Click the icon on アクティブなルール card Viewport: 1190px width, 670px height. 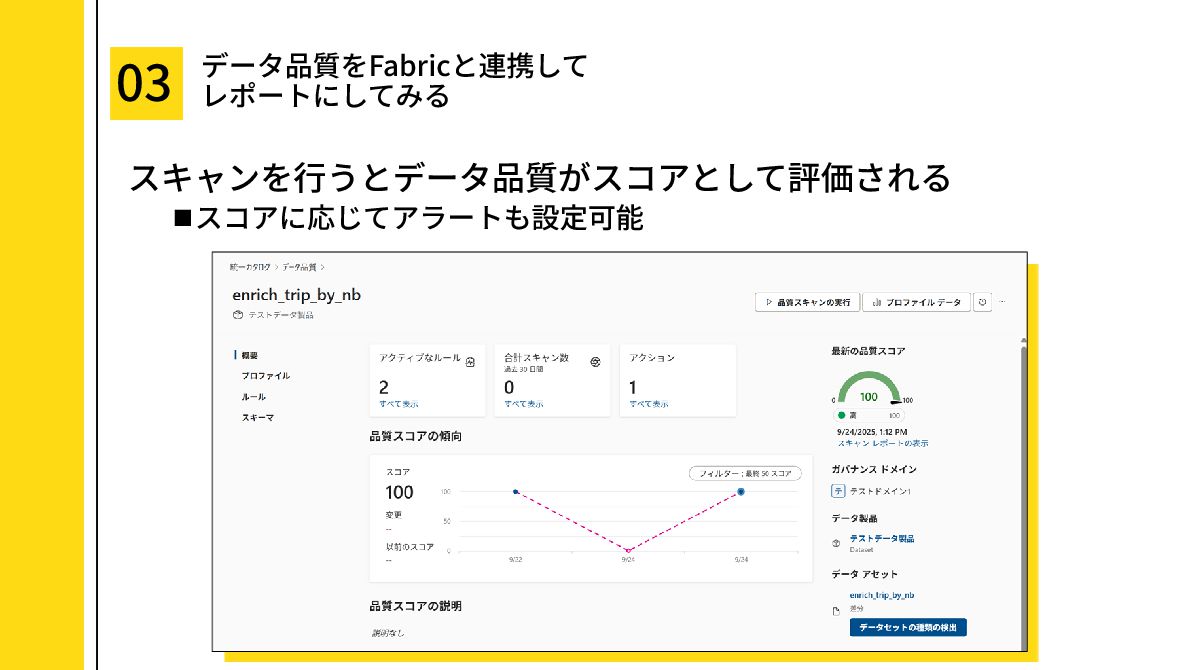point(471,361)
